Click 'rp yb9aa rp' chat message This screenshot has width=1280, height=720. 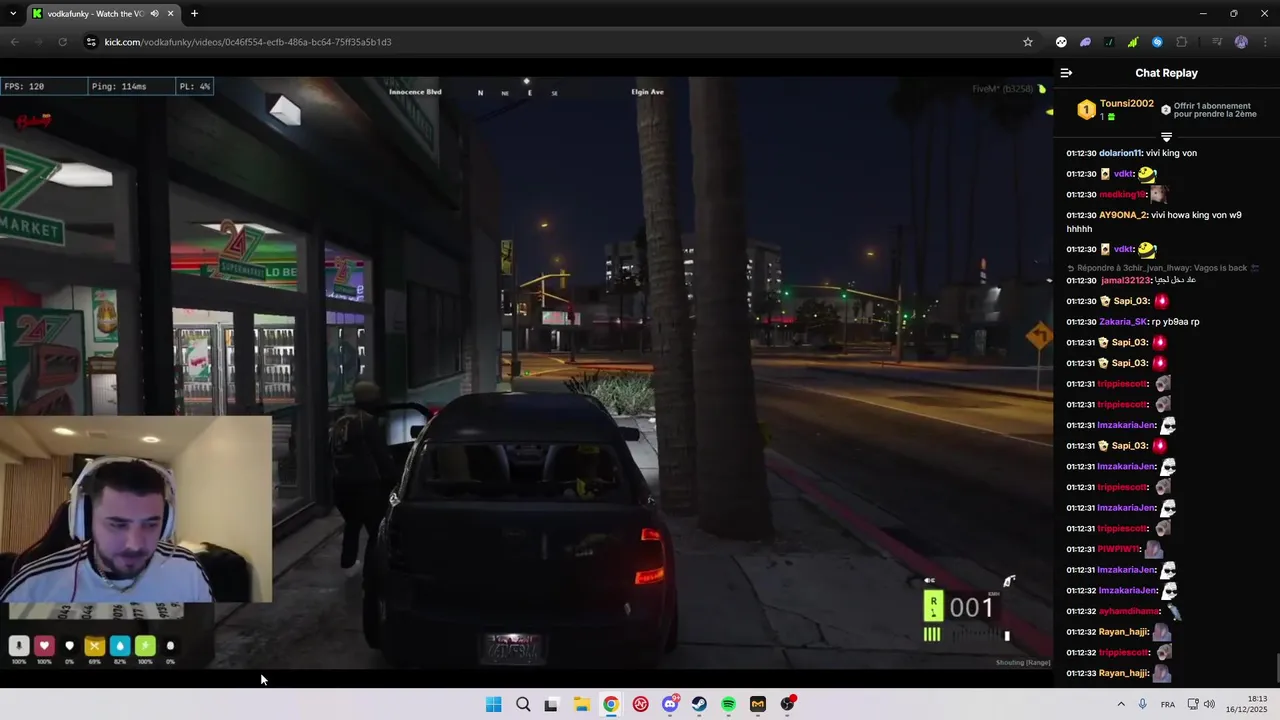coord(1175,322)
